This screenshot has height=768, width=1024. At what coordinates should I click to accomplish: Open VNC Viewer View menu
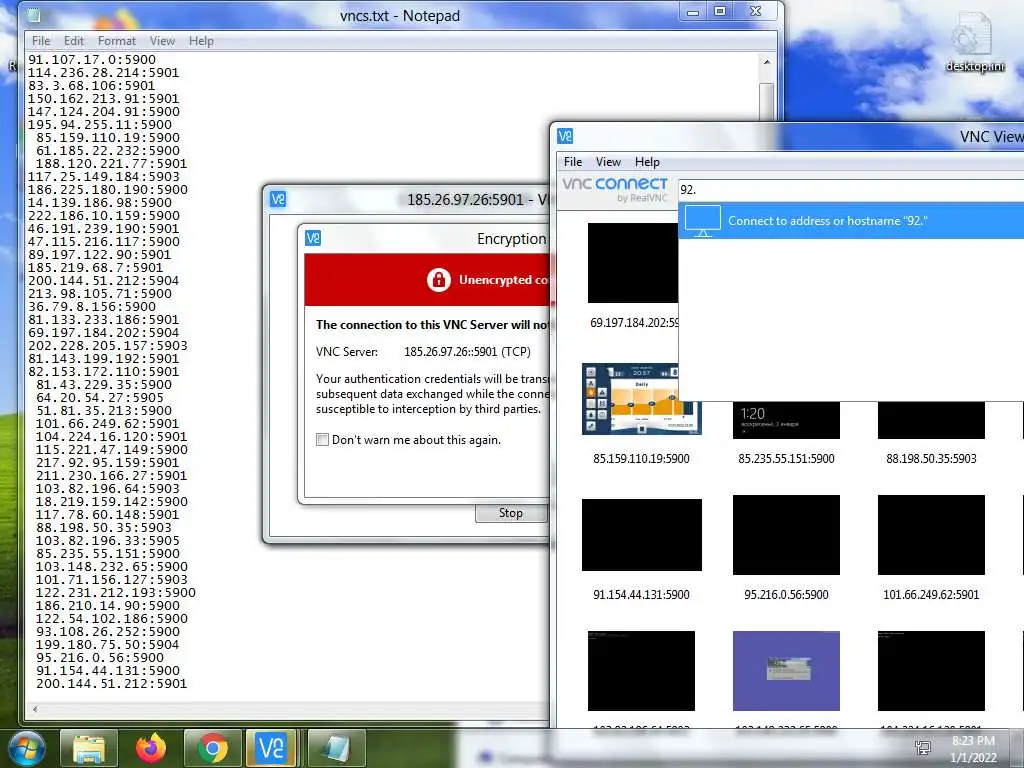click(608, 161)
